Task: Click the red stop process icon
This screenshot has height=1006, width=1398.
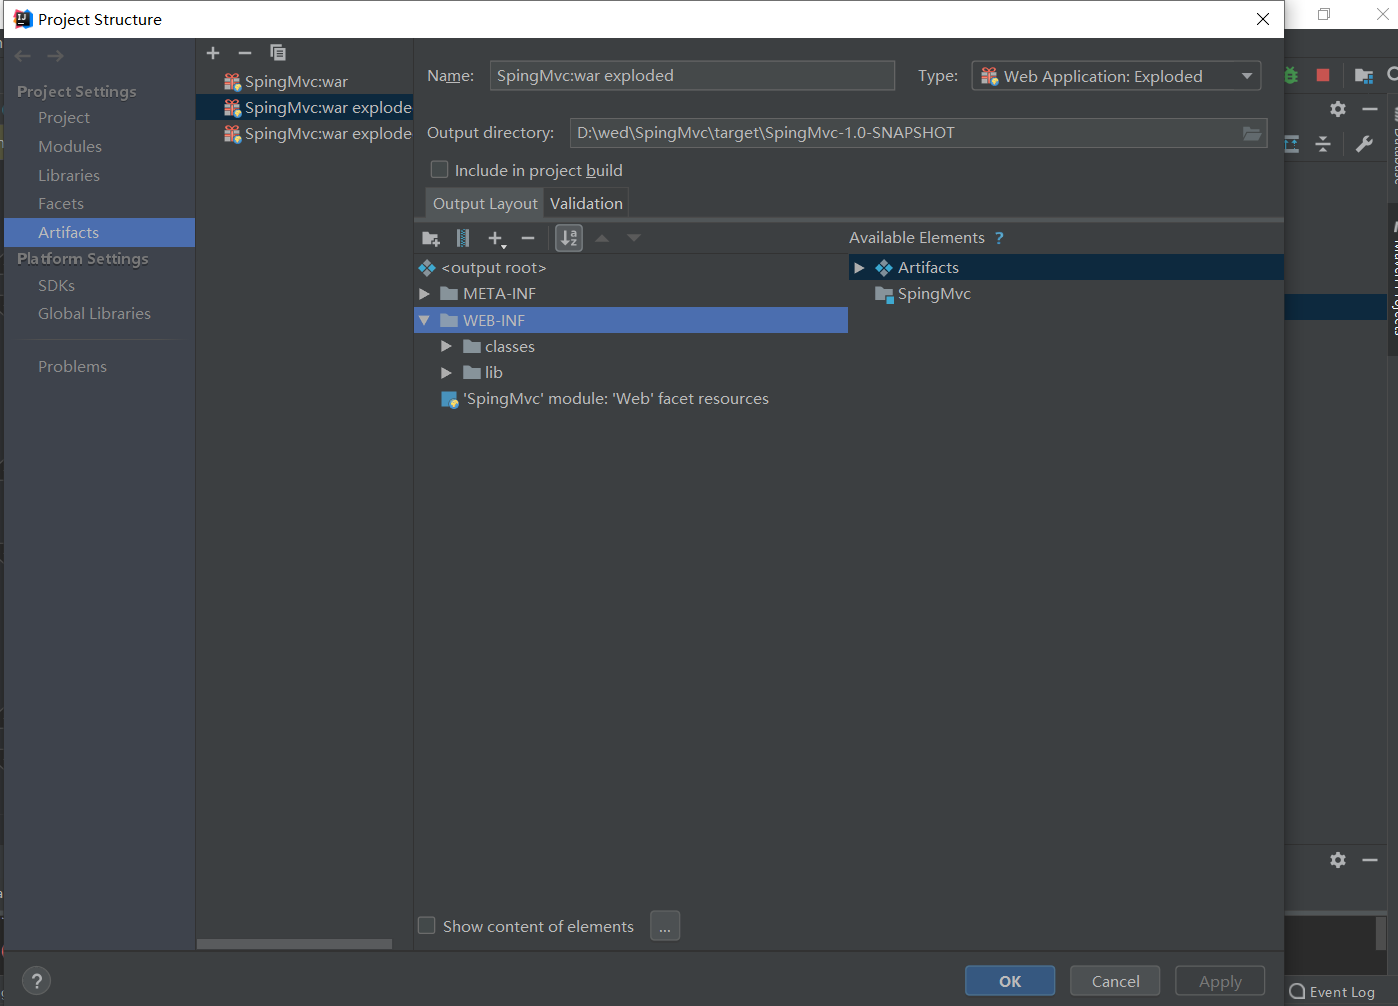Action: 1322,74
